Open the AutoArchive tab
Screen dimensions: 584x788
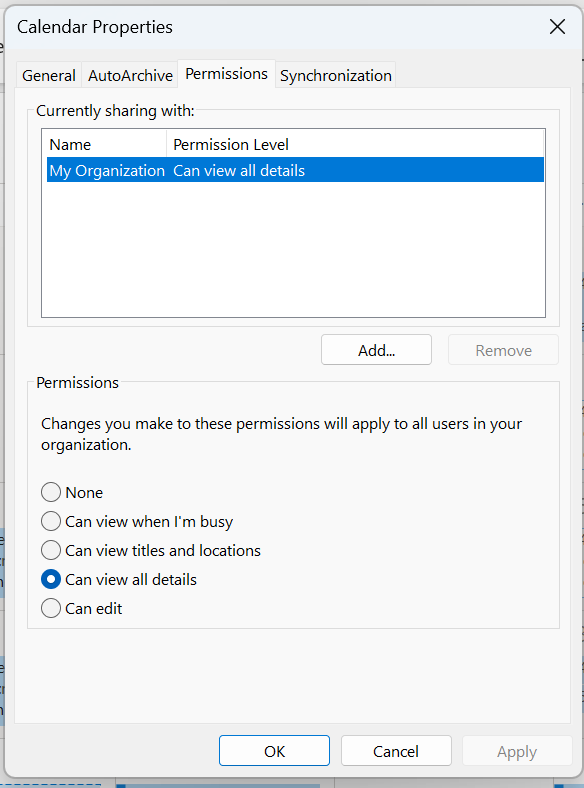(130, 75)
